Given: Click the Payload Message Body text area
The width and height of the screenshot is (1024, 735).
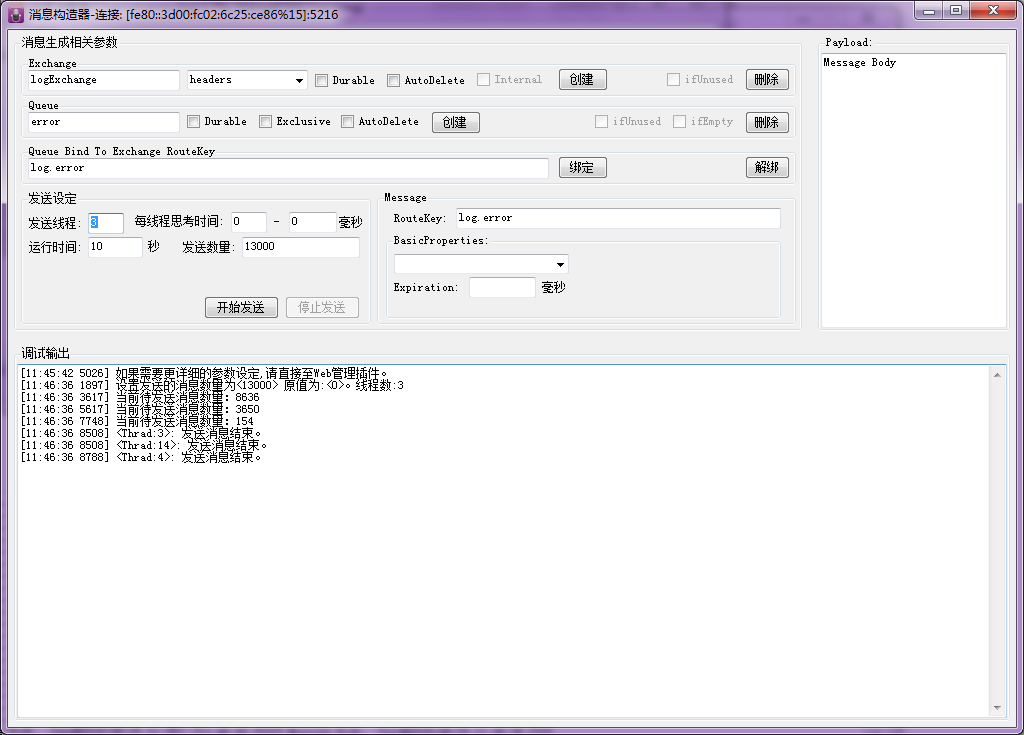Looking at the screenshot, I should coord(912,190).
